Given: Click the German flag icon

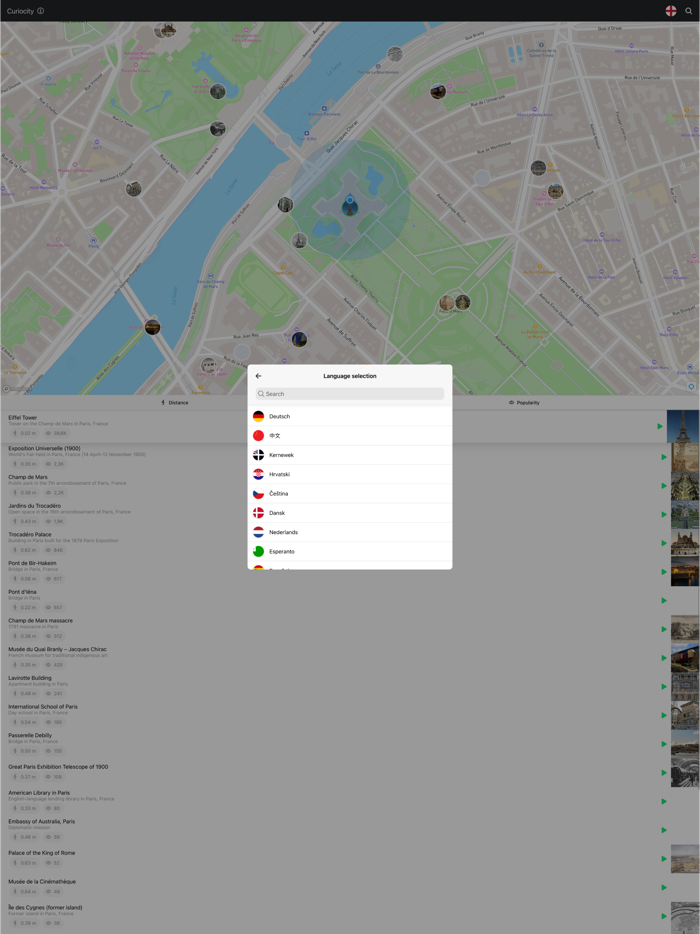Looking at the screenshot, I should coord(258,416).
